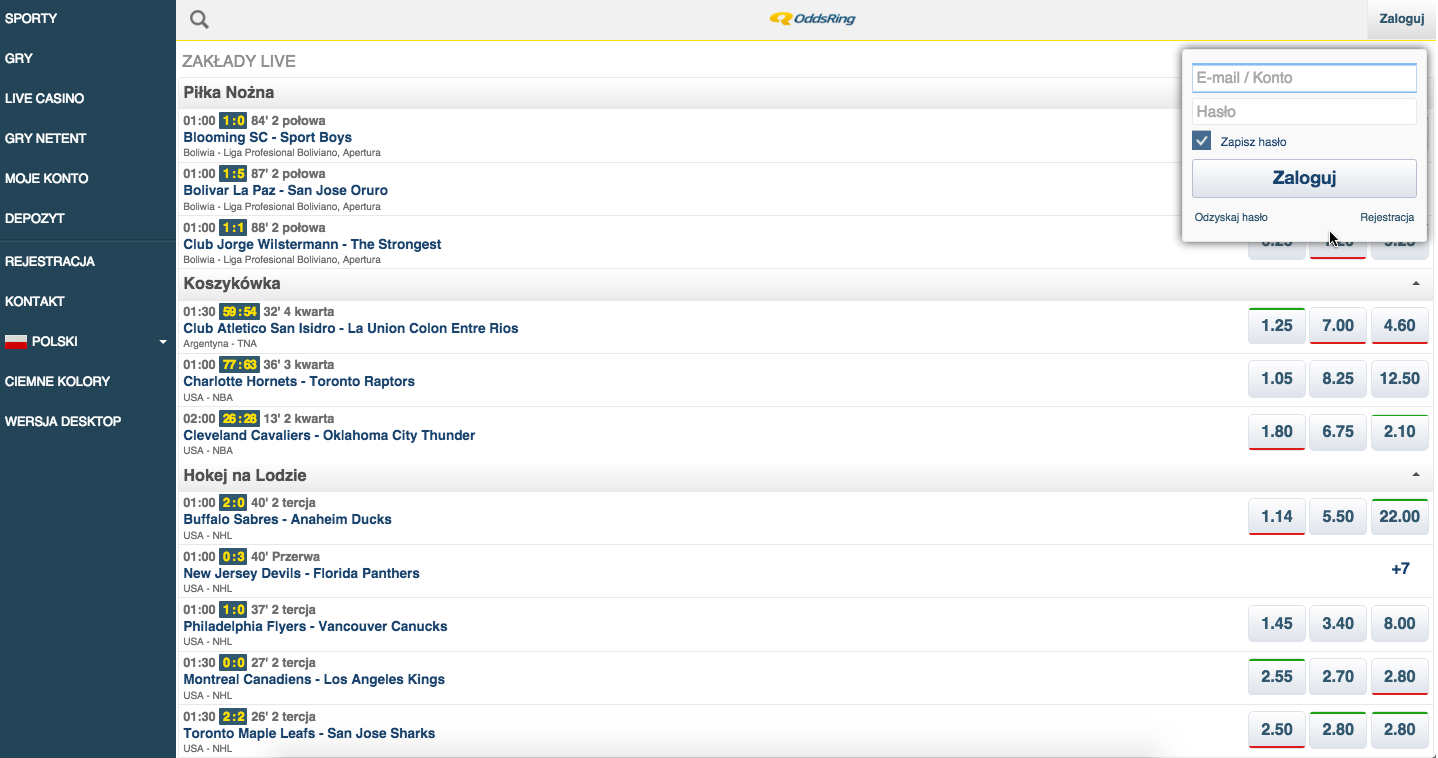Screen dimensions: 1438x758
Task: Bet 1.45 on Philadelphia Flyers
Action: tap(1277, 623)
